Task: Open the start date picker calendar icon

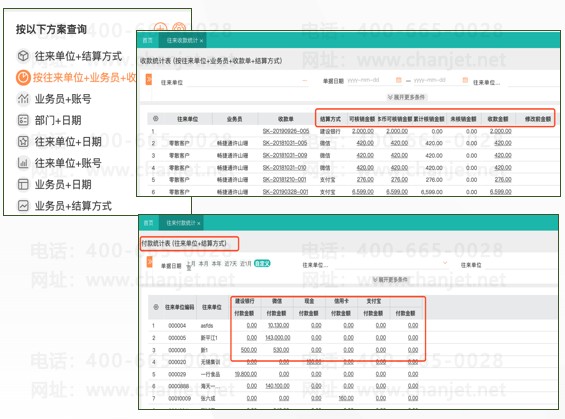Action: tap(399, 80)
